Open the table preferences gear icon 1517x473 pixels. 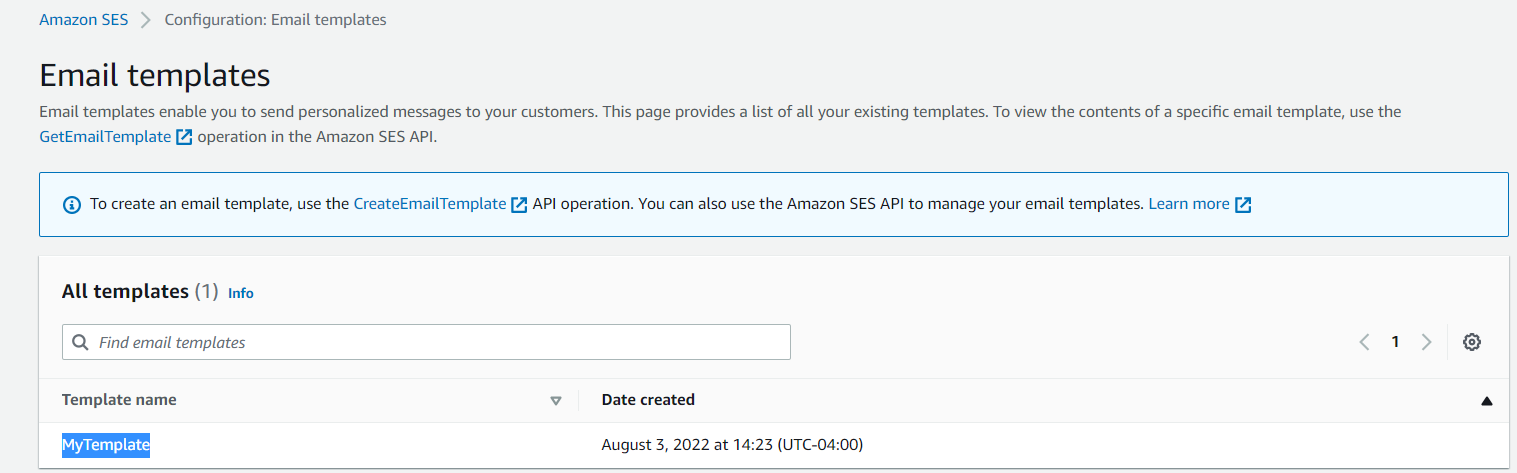1471,342
